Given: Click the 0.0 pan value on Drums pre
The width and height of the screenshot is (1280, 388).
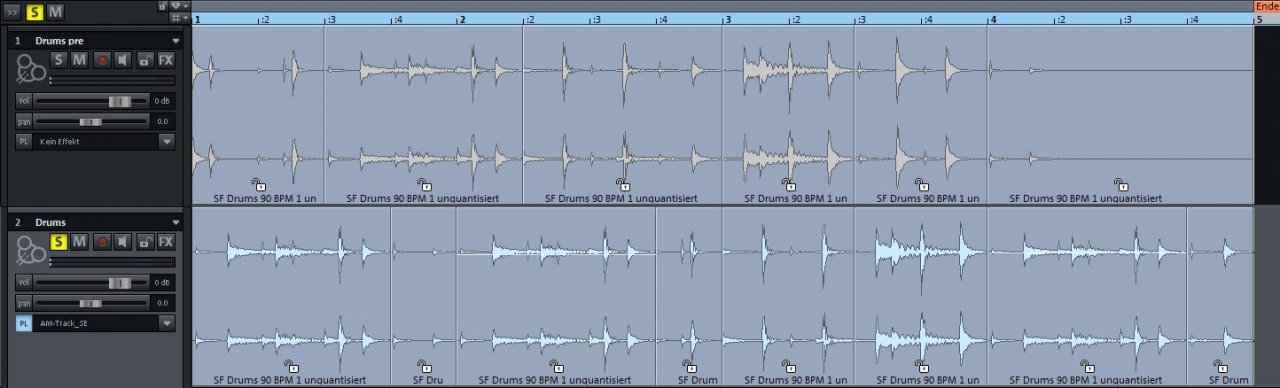Looking at the screenshot, I should pyautogui.click(x=163, y=121).
